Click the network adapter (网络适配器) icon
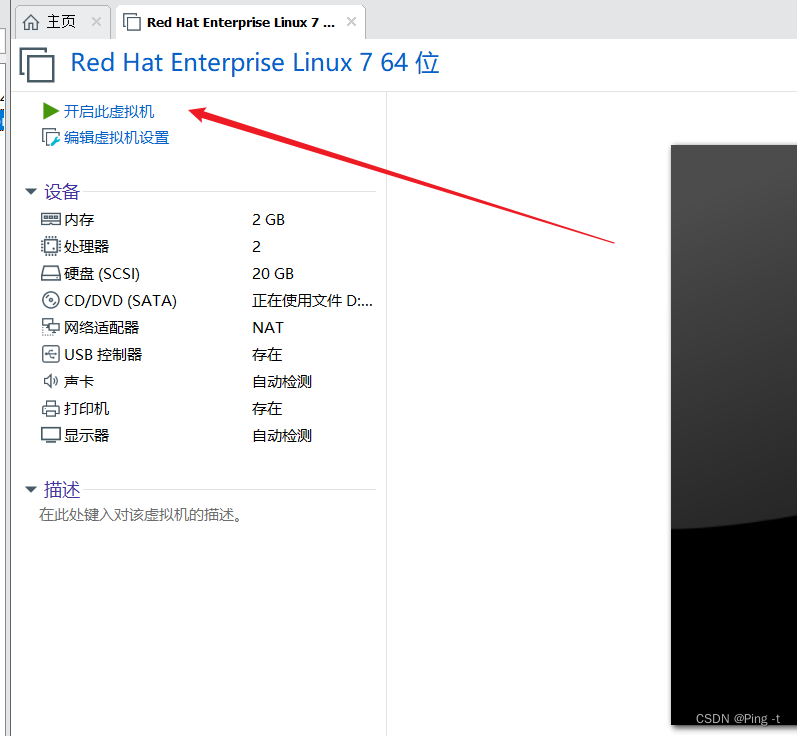The image size is (797, 736). 51,327
